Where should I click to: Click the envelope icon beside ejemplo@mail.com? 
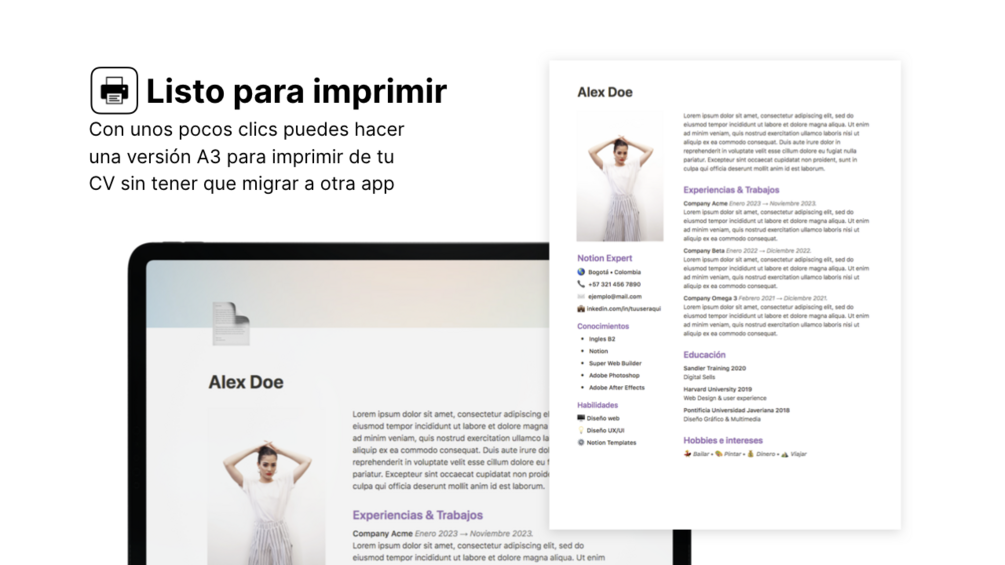(x=581, y=296)
